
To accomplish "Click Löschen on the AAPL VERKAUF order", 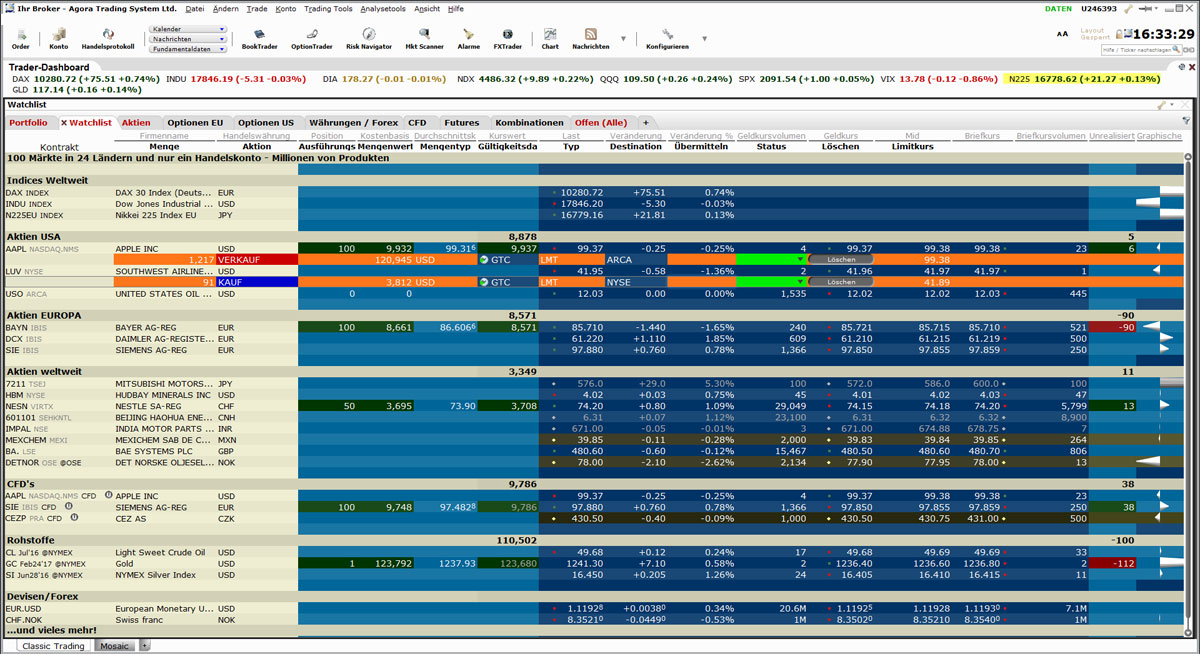I will click(x=840, y=259).
